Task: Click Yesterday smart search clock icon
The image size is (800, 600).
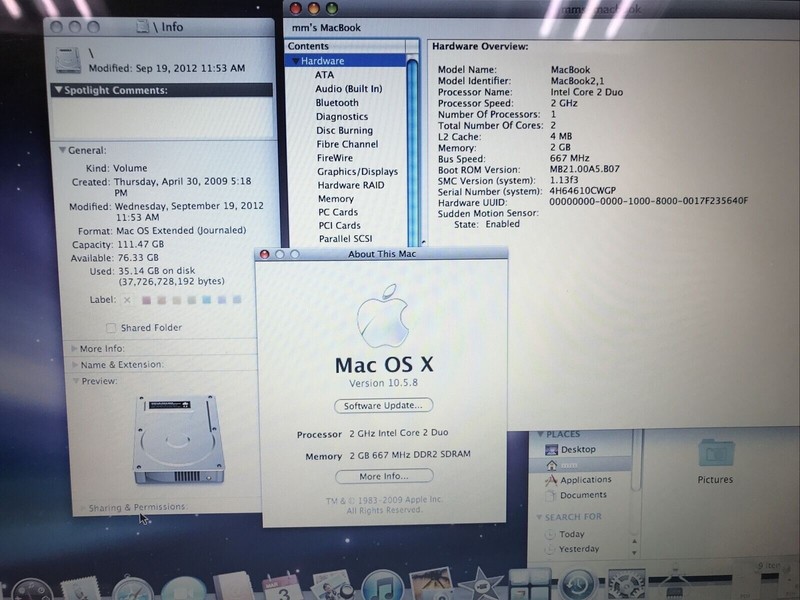Action: click(550, 549)
